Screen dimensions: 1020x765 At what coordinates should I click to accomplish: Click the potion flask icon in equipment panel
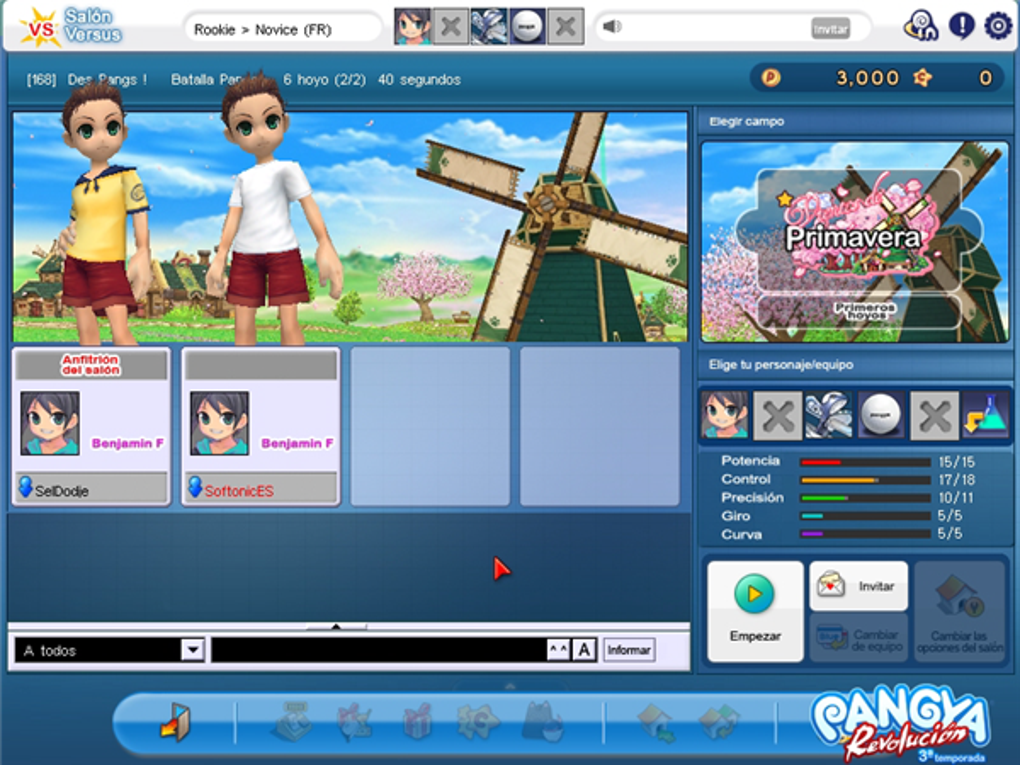[986, 415]
